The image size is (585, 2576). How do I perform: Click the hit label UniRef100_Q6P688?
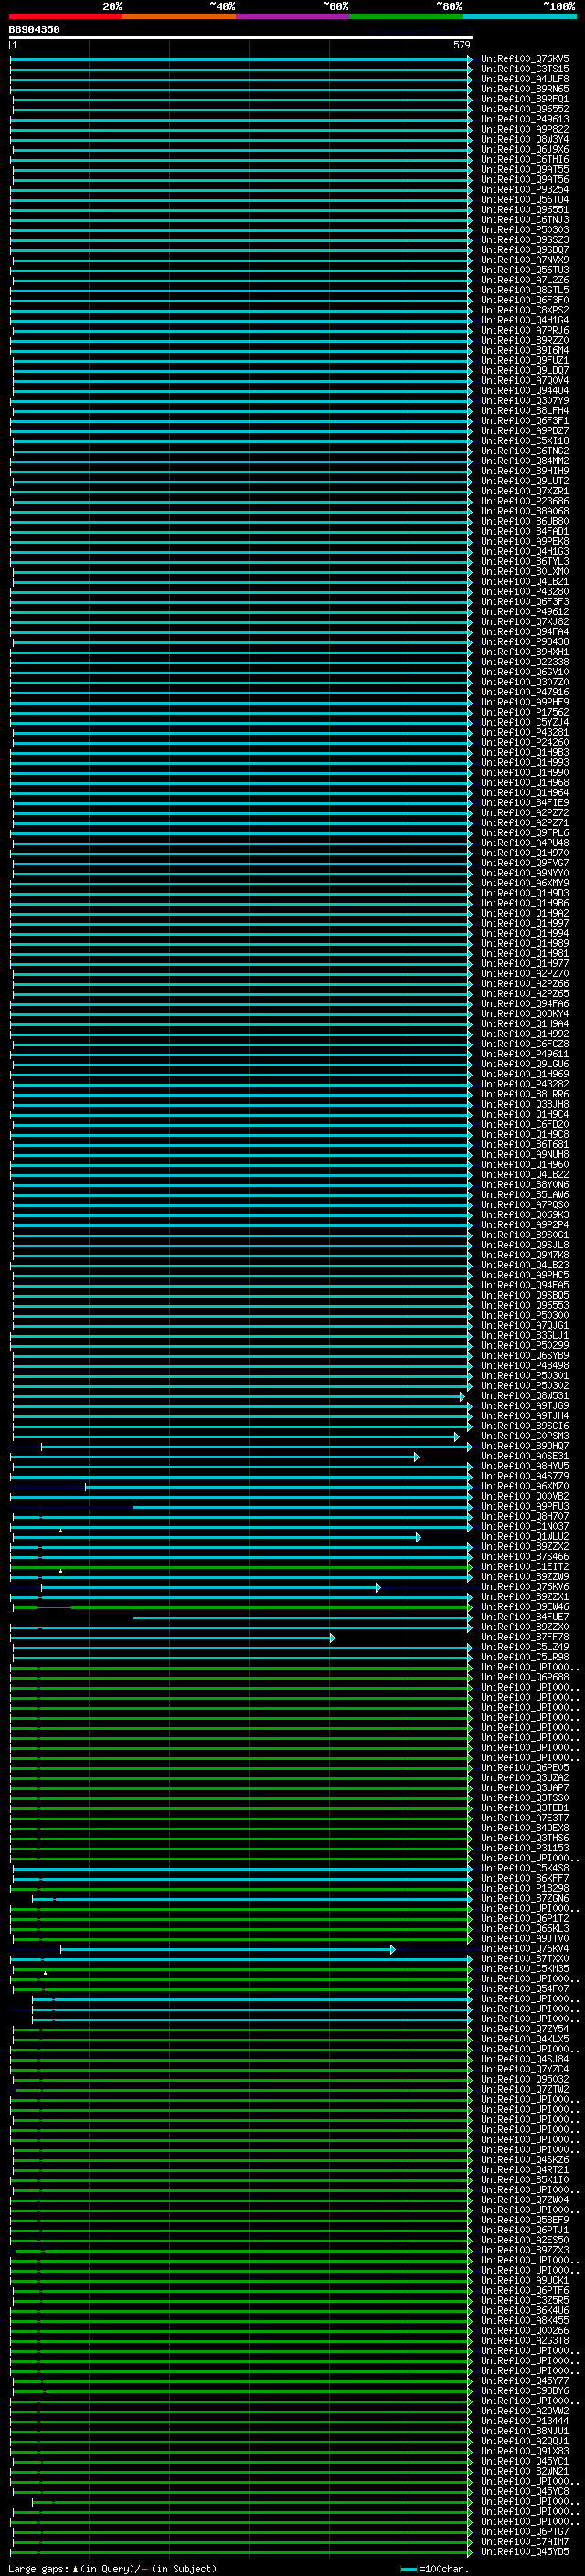coord(525,1677)
